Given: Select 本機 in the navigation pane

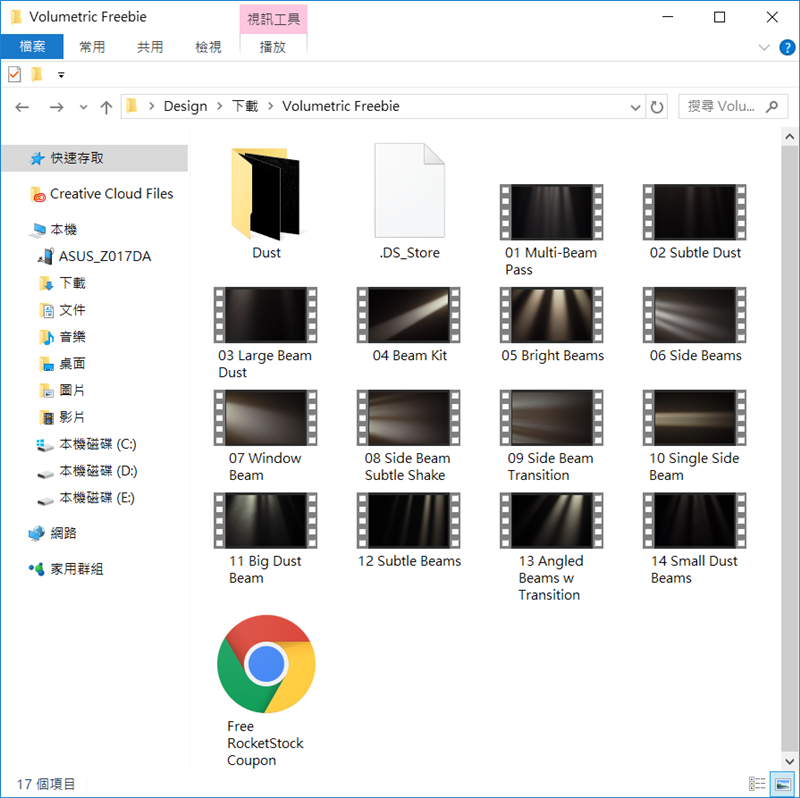Looking at the screenshot, I should 53,230.
